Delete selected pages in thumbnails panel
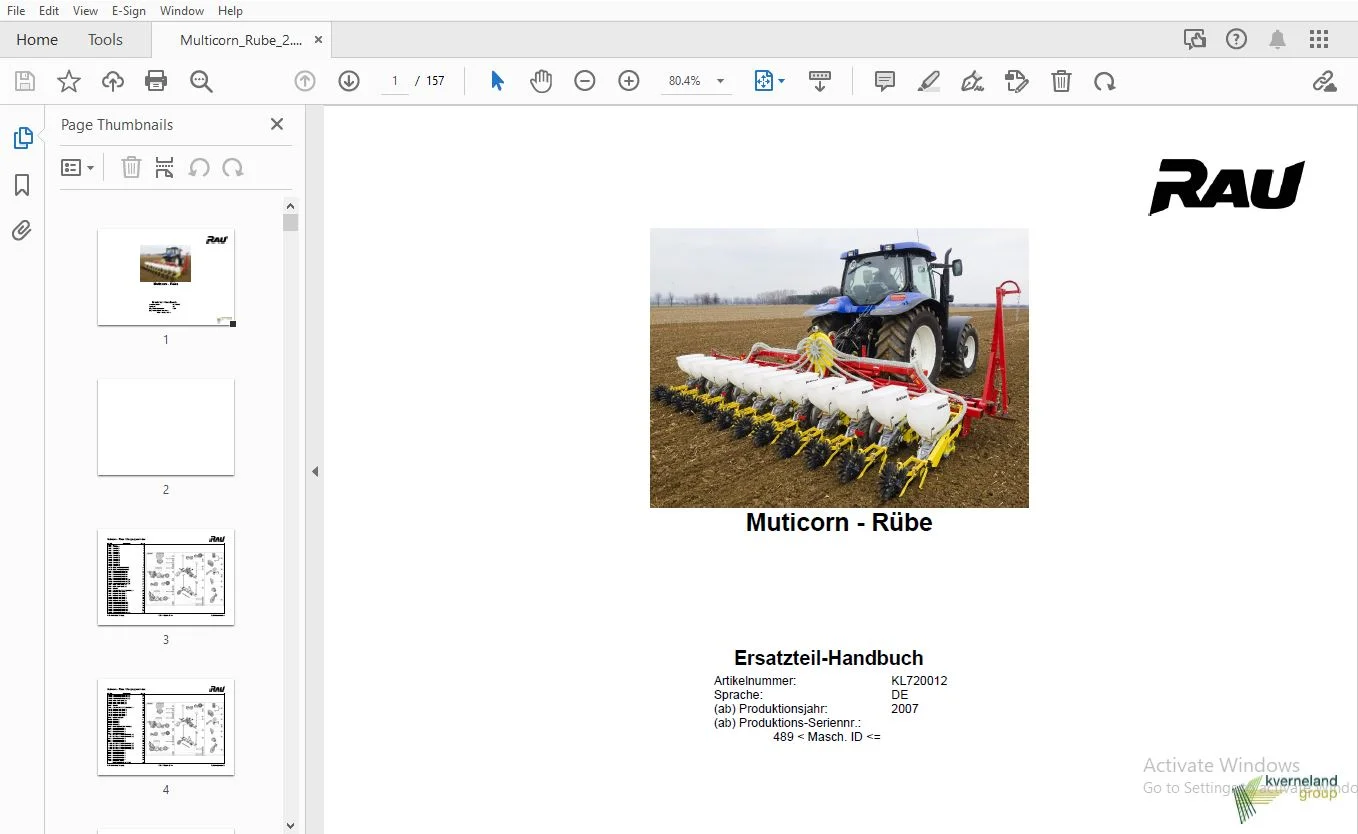Image resolution: width=1358 pixels, height=834 pixels. [x=131, y=168]
